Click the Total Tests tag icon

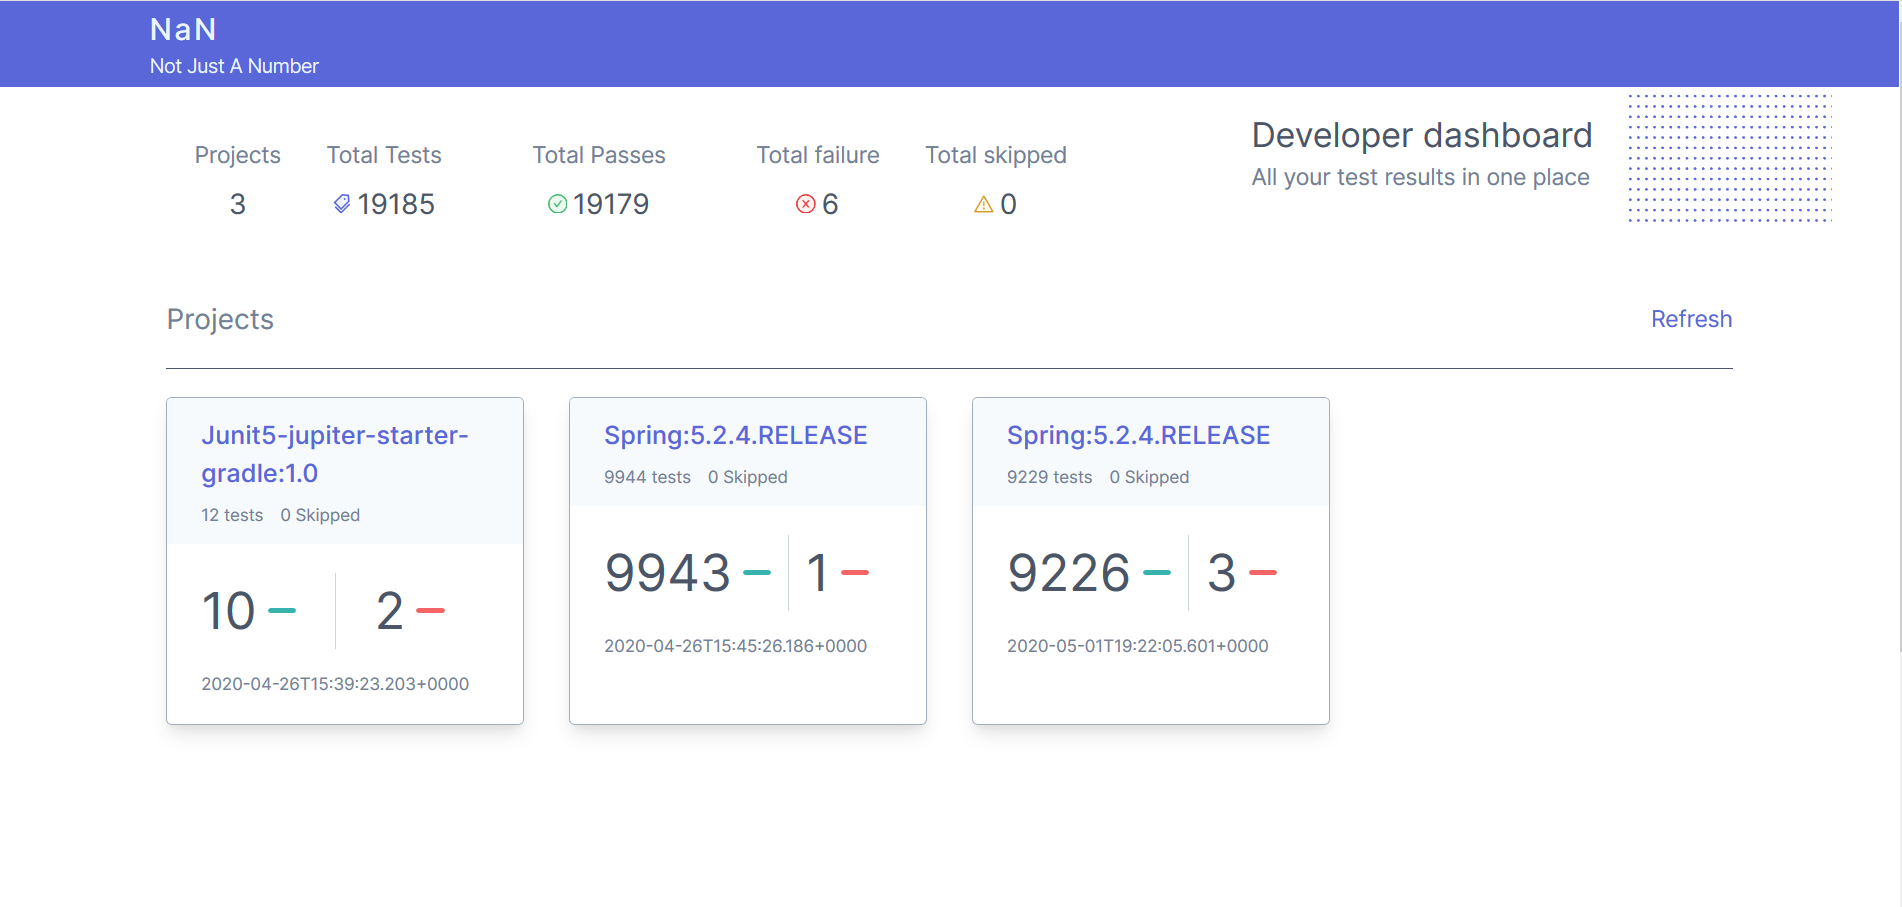tap(342, 204)
